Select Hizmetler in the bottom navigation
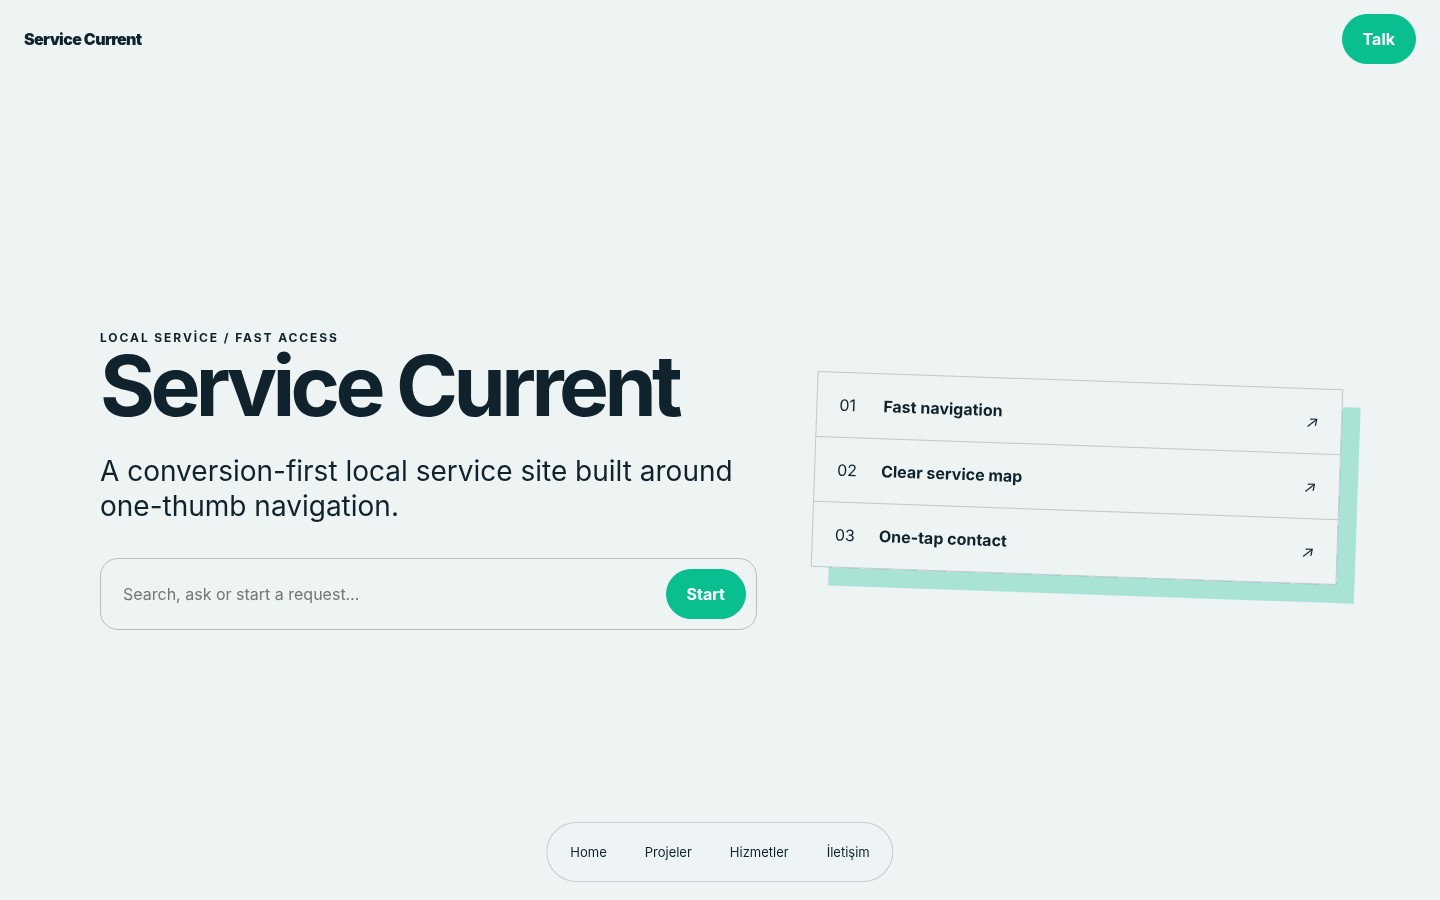This screenshot has height=900, width=1440. click(759, 852)
